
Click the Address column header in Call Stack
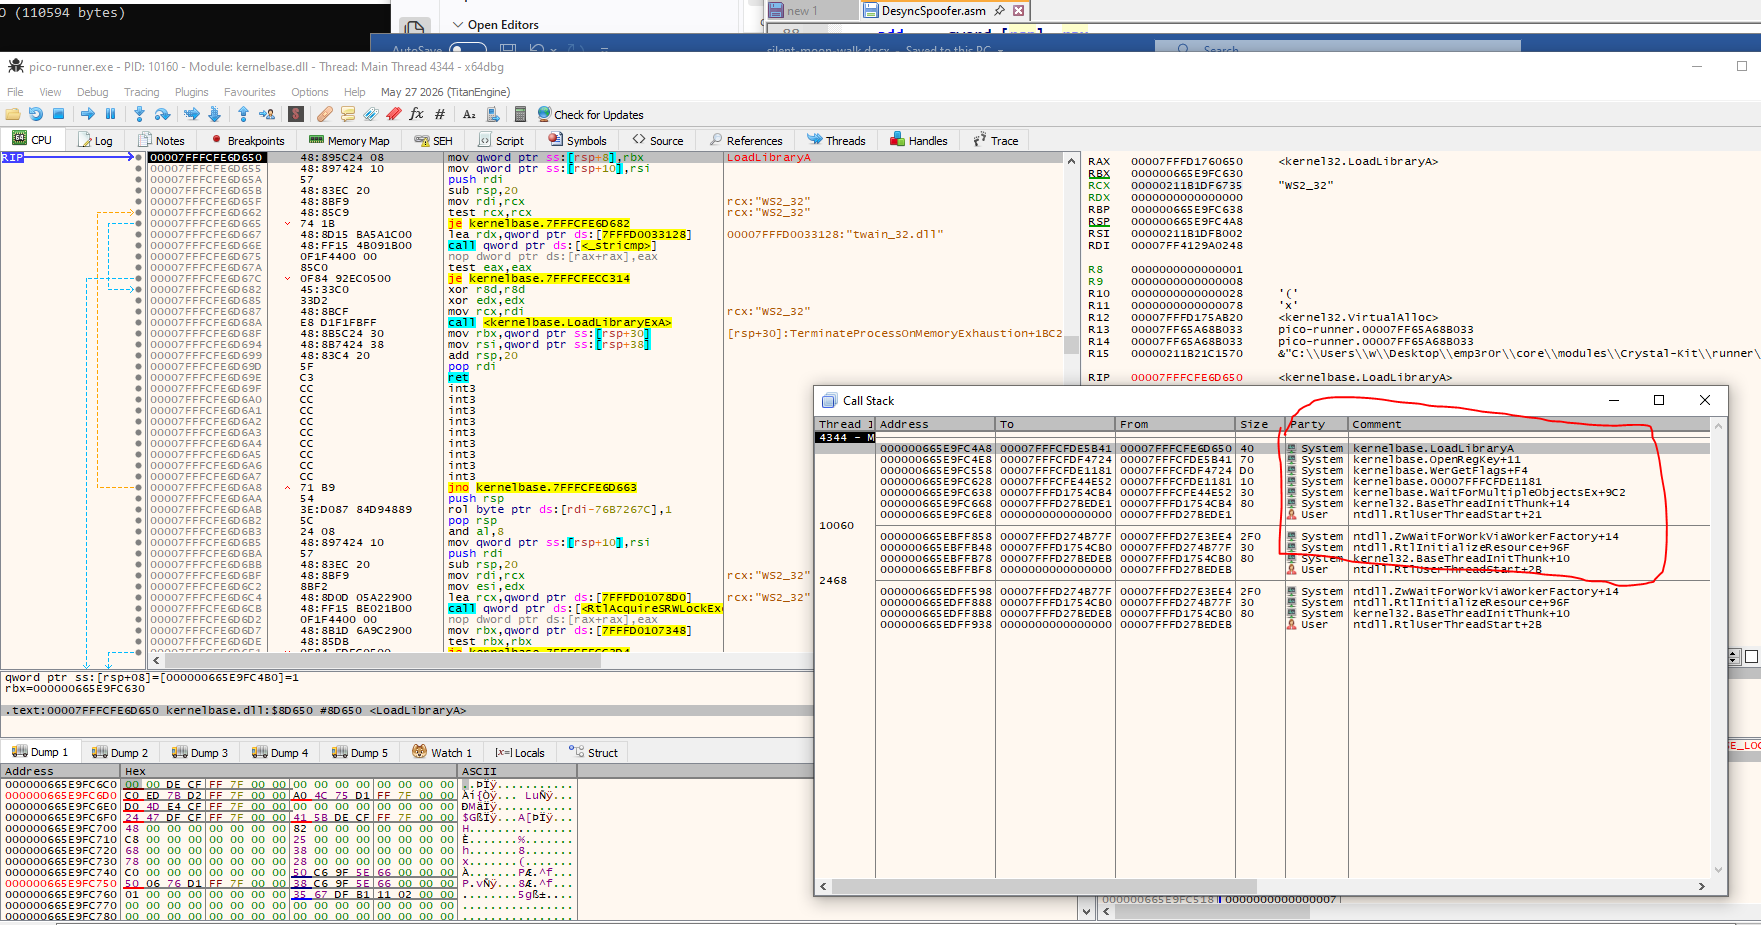pyautogui.click(x=935, y=425)
